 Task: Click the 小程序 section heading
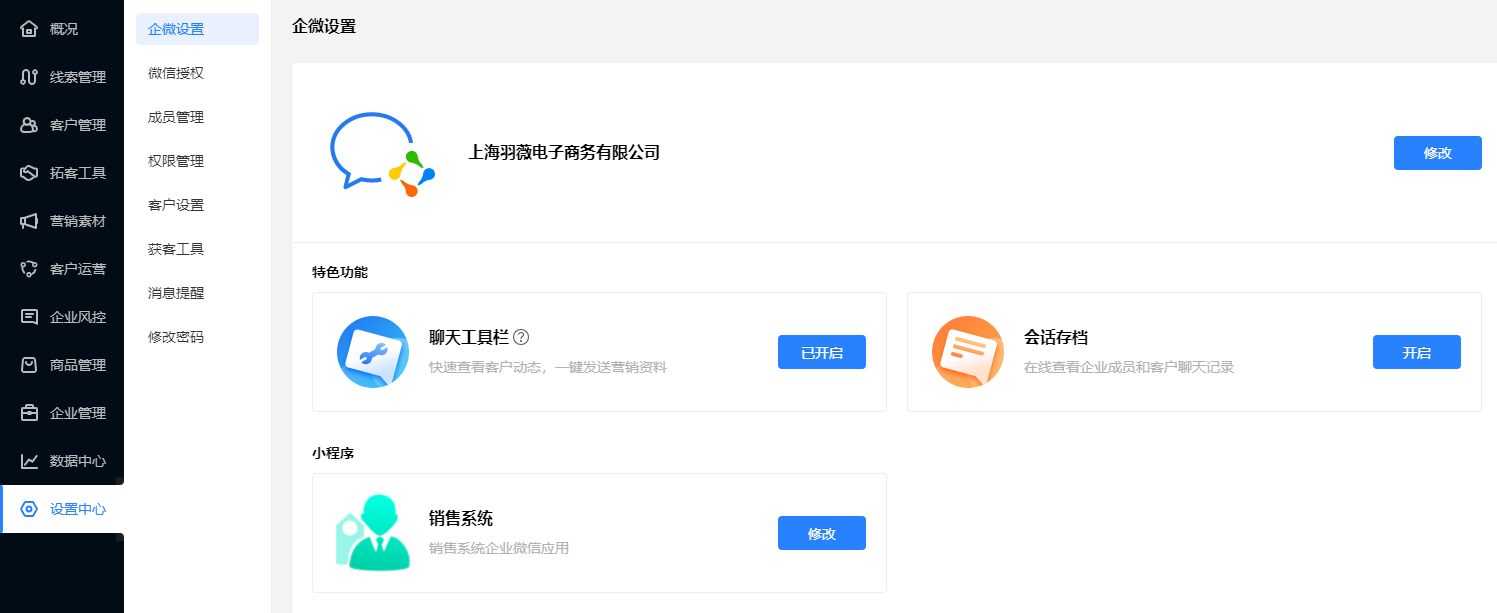coord(333,453)
